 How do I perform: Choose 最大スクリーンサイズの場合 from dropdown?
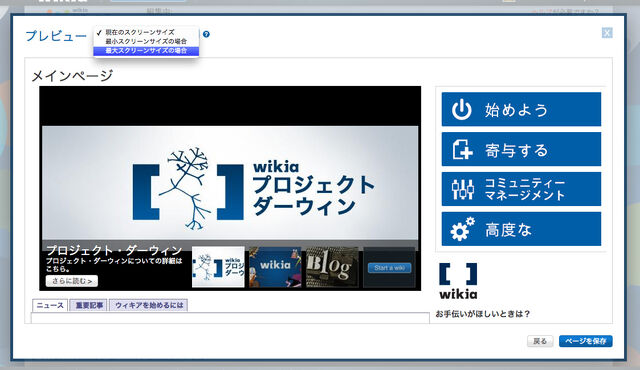click(x=146, y=51)
